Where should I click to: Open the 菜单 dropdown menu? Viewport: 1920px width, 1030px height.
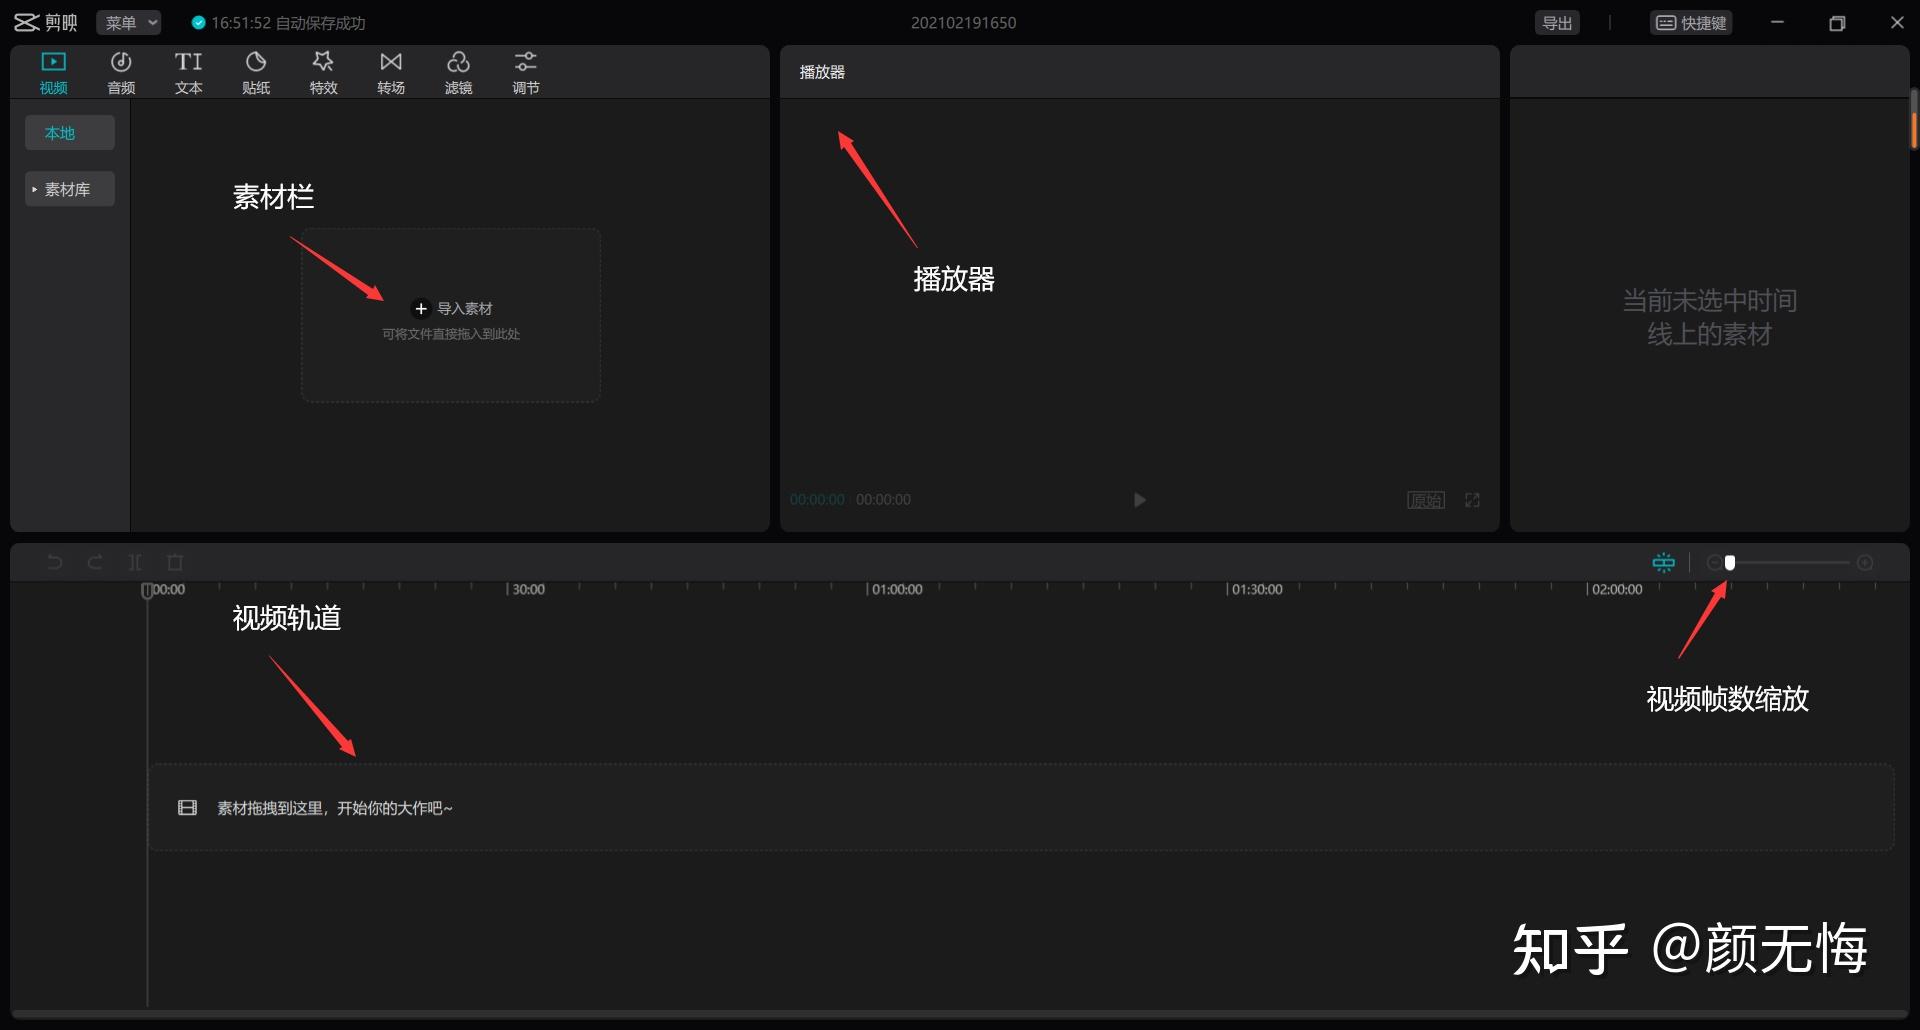coord(129,22)
